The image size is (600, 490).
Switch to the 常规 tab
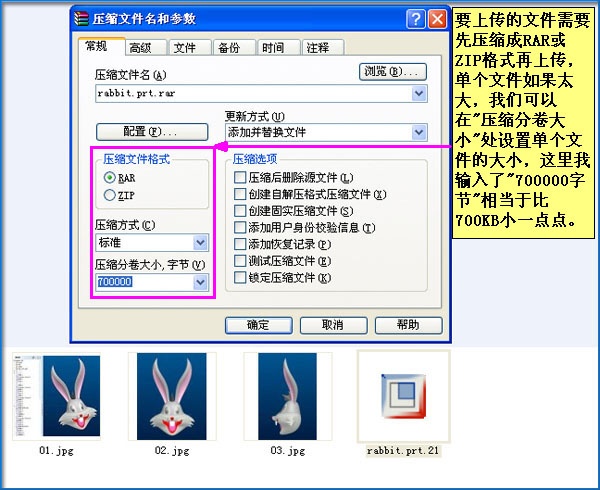coord(101,47)
